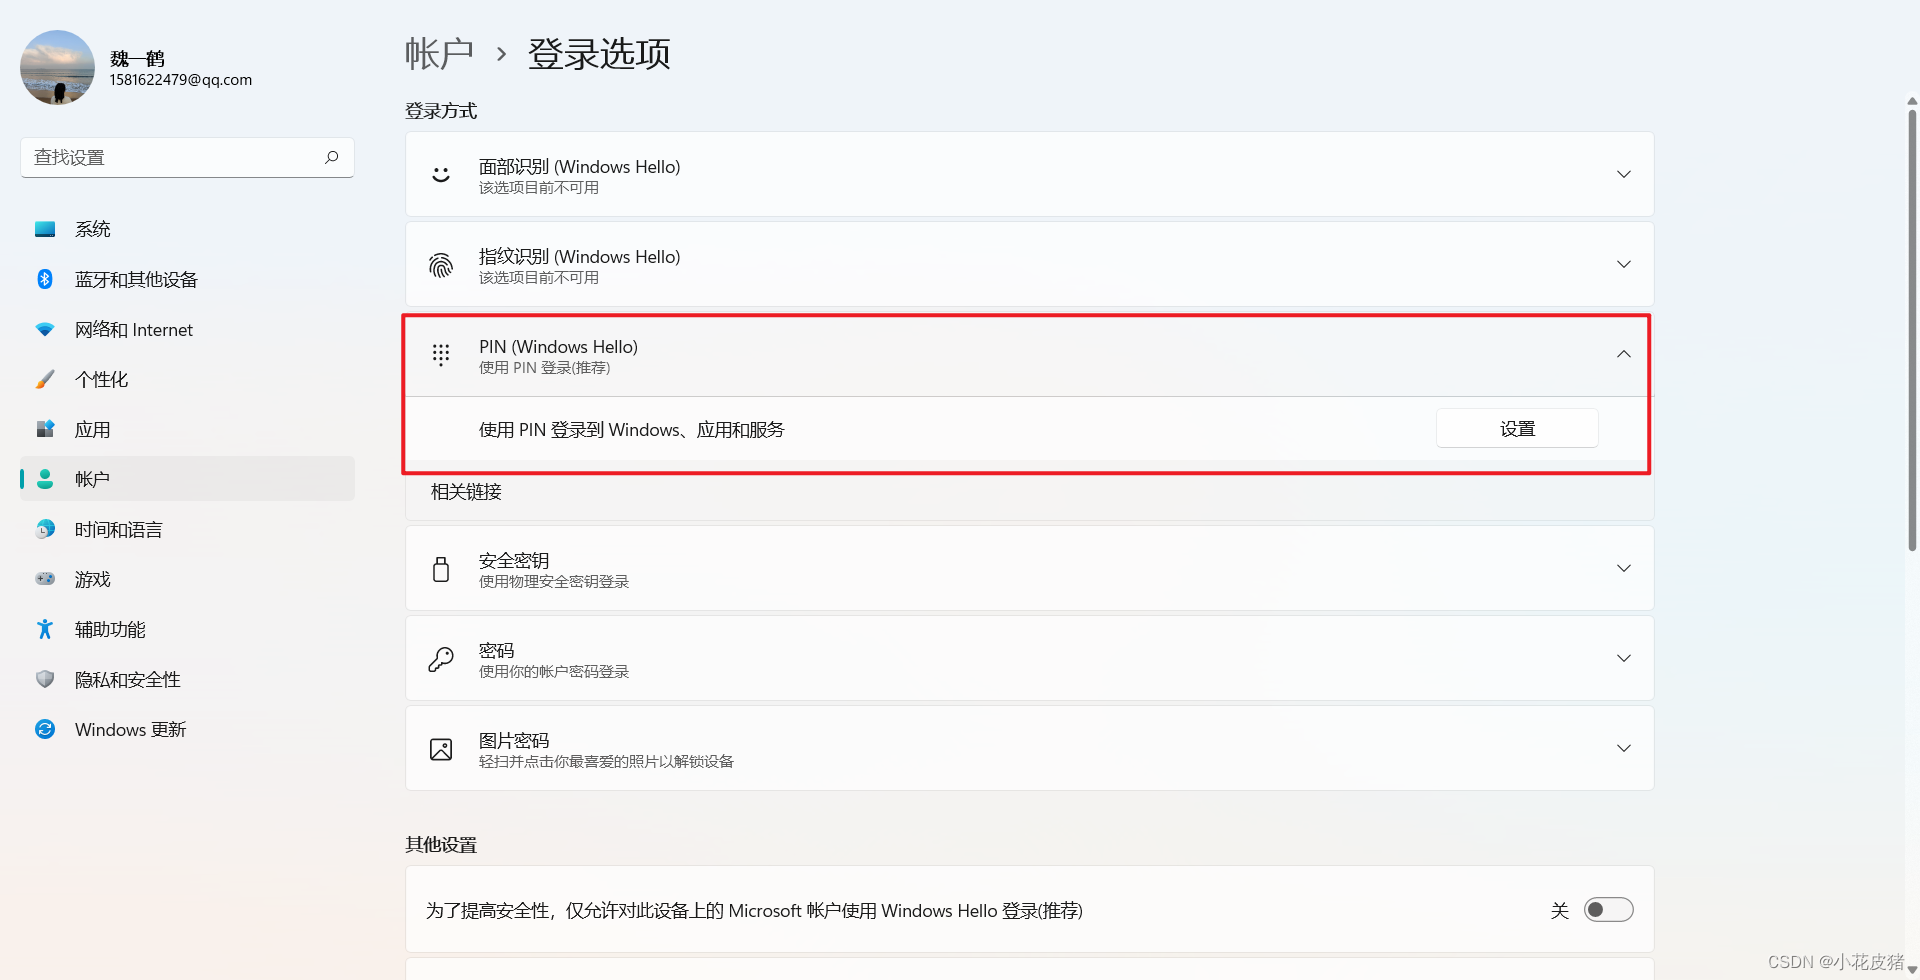
Task: Click the search magnifier icon
Action: (332, 157)
